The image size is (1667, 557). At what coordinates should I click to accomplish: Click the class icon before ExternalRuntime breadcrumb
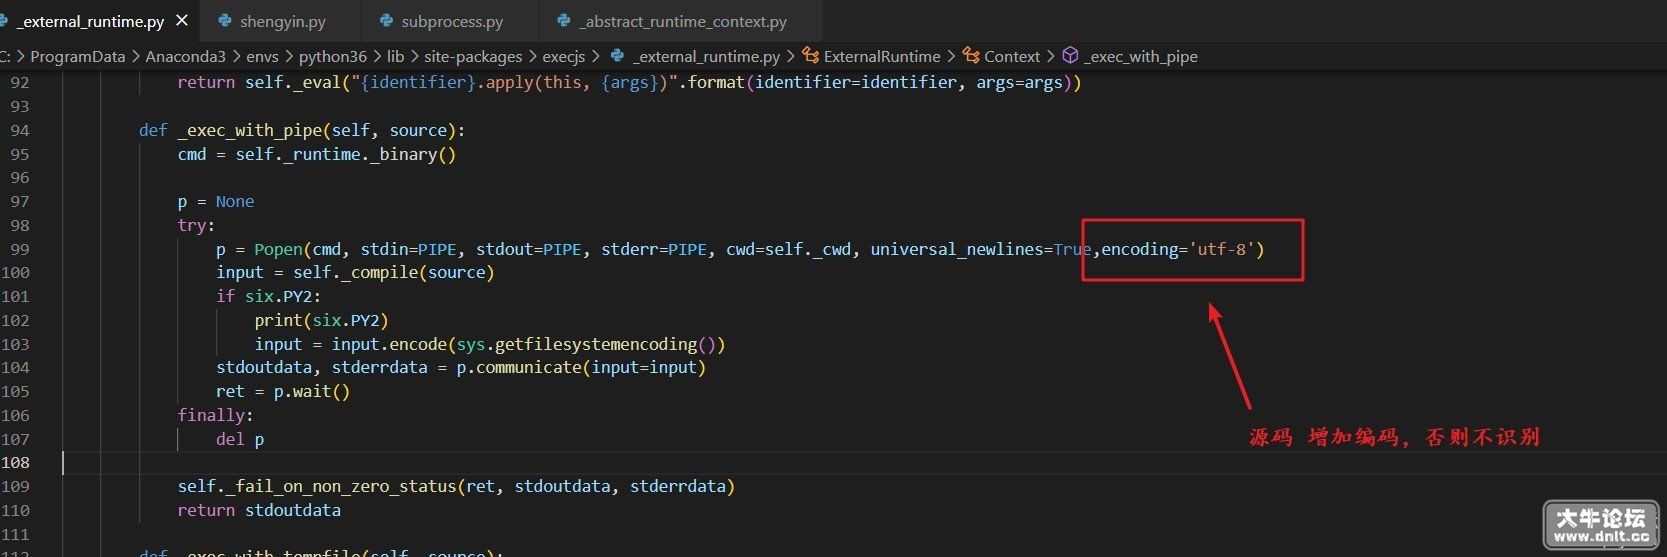click(811, 56)
